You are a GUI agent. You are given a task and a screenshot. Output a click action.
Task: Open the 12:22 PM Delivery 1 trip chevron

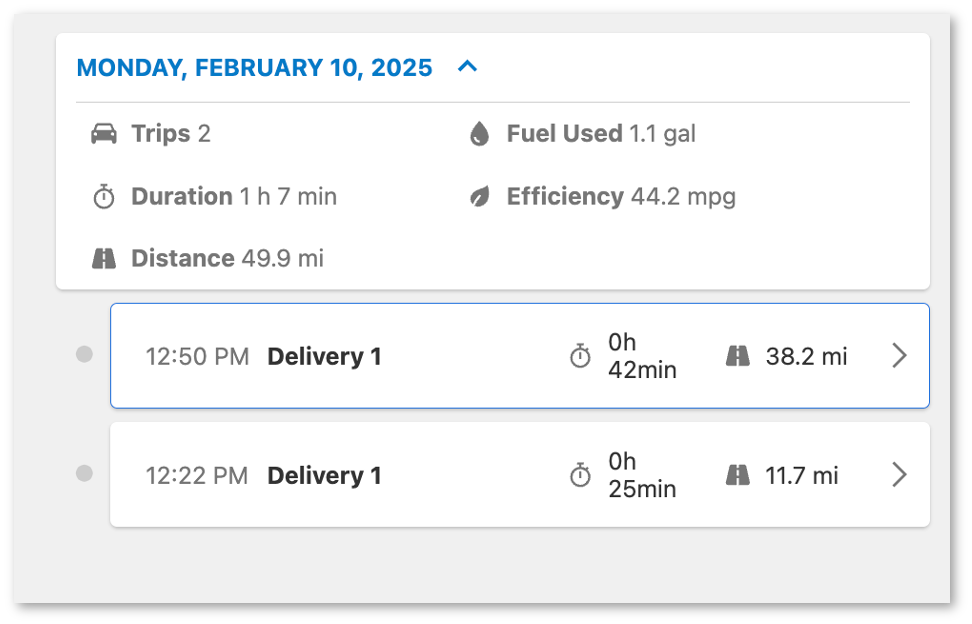[899, 475]
